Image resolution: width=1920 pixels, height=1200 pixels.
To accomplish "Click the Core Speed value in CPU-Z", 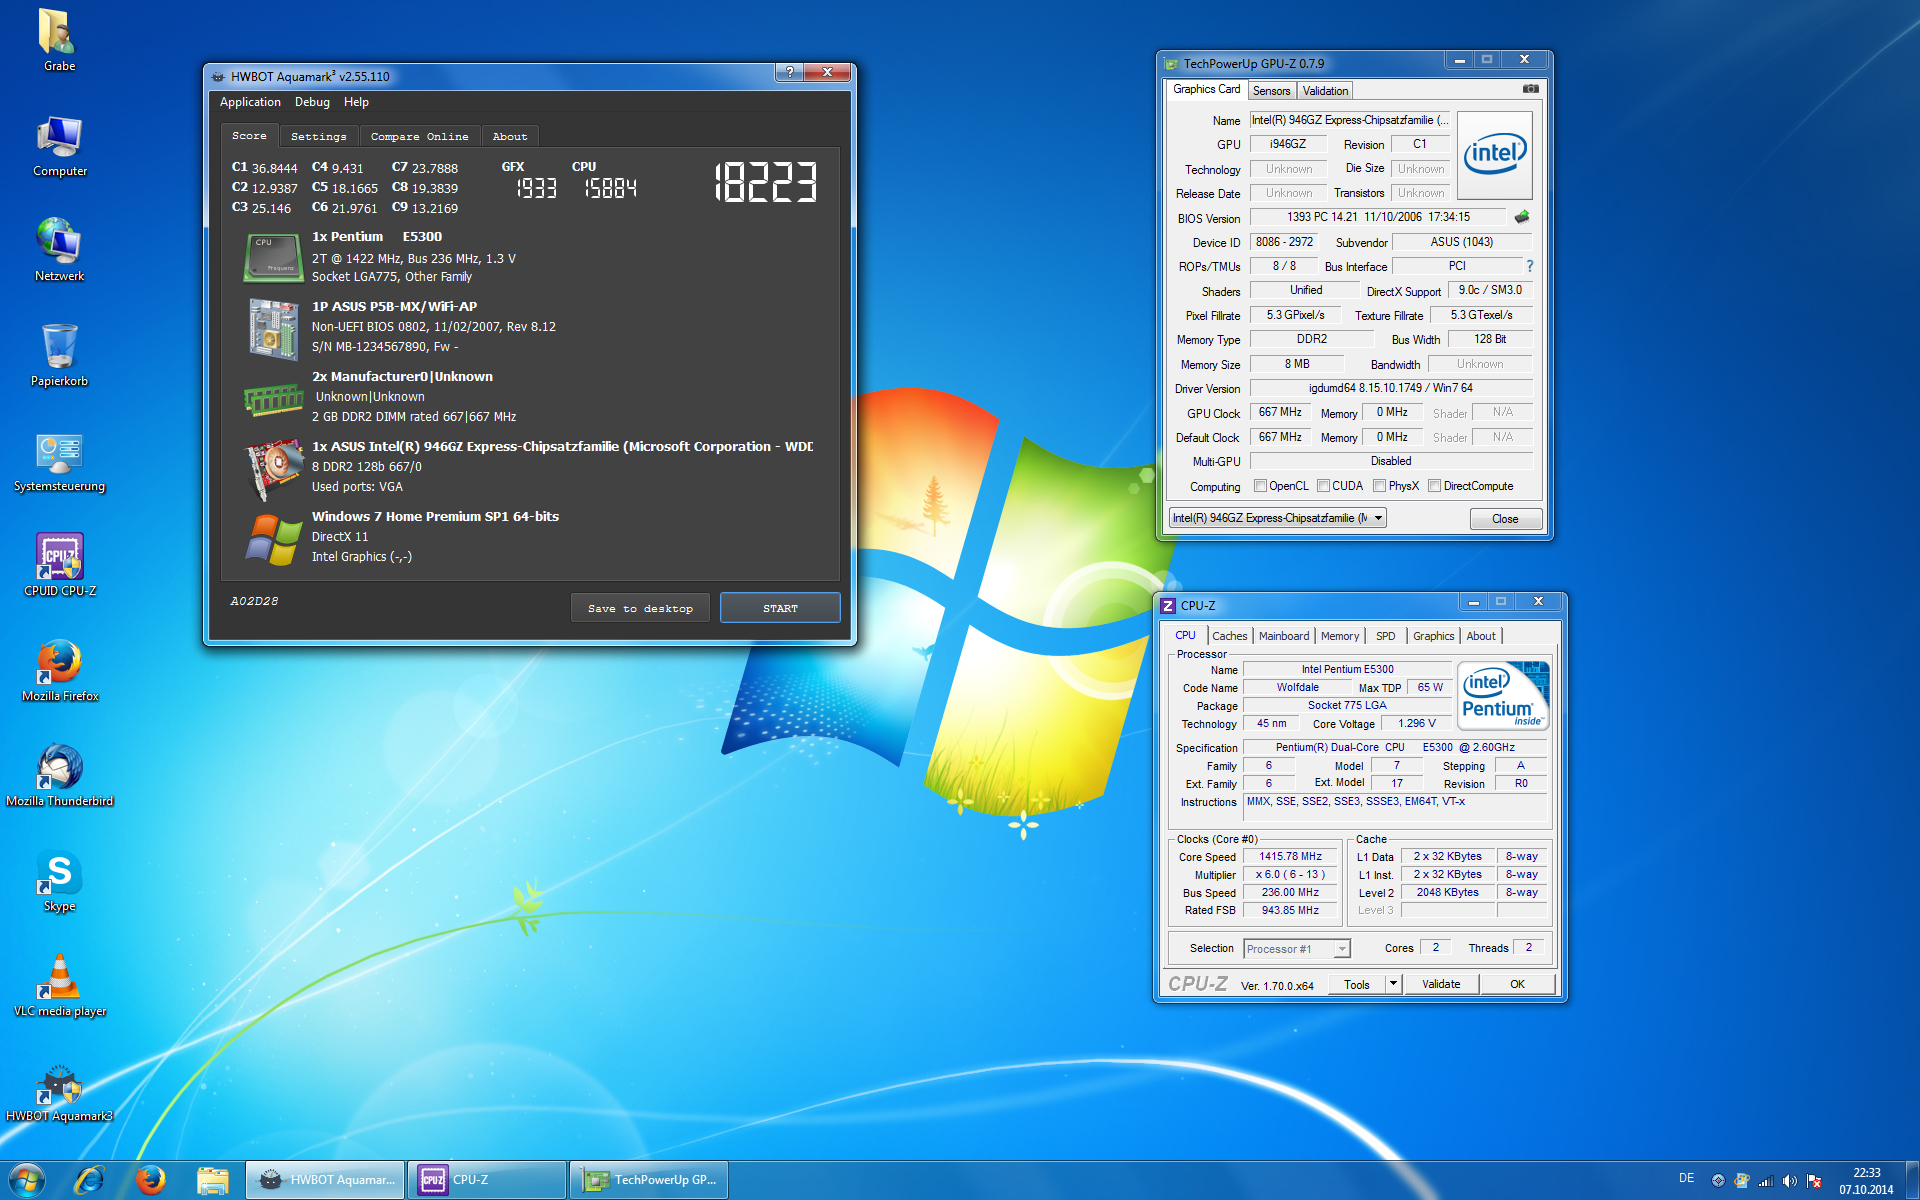I will pos(1290,857).
